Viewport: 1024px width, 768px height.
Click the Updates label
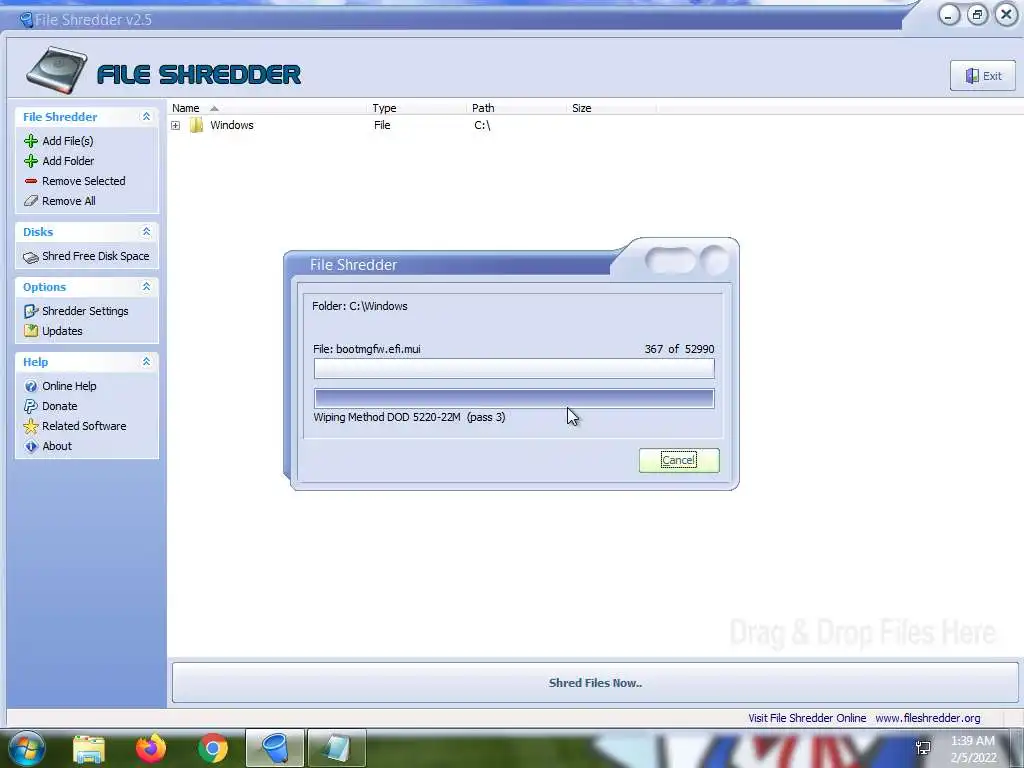click(62, 331)
